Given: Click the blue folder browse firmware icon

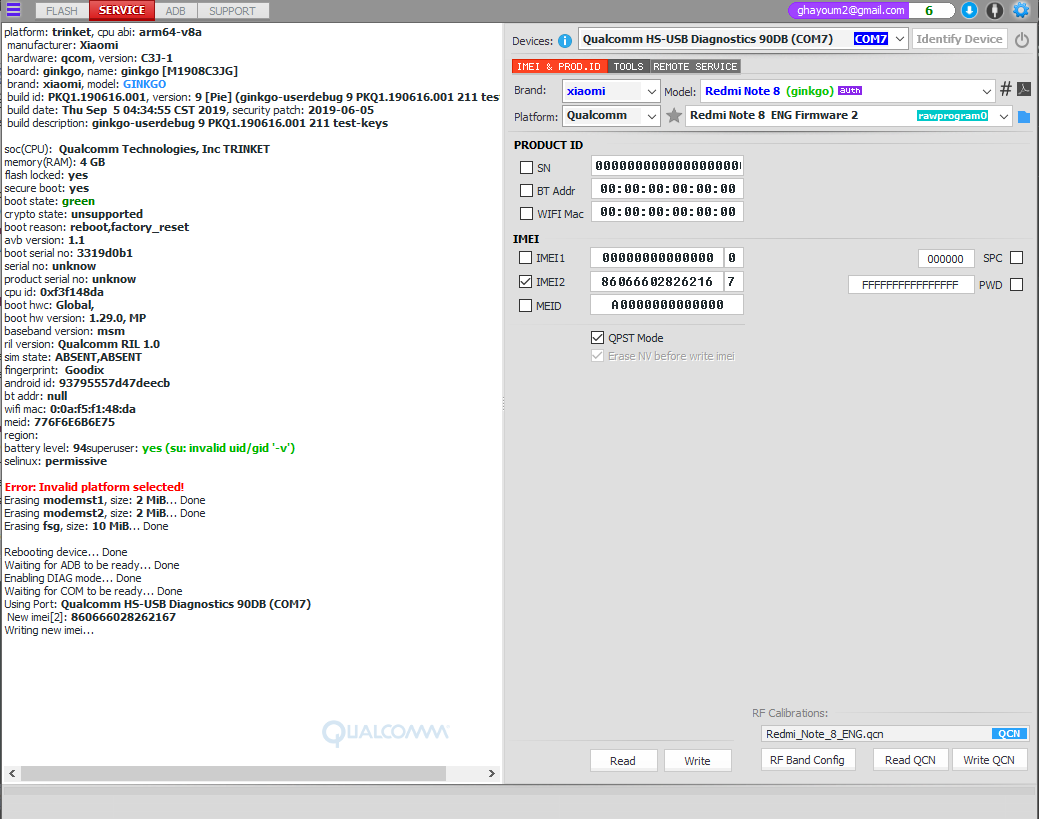Looking at the screenshot, I should click(1024, 117).
